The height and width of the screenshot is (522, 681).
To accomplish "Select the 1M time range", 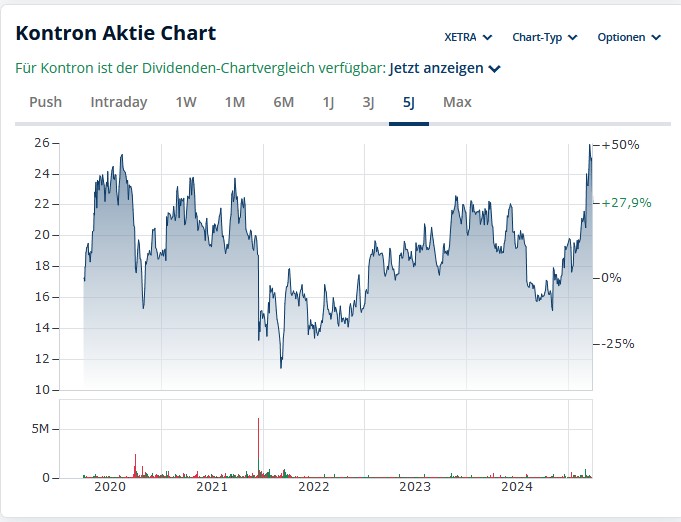I will pos(235,102).
